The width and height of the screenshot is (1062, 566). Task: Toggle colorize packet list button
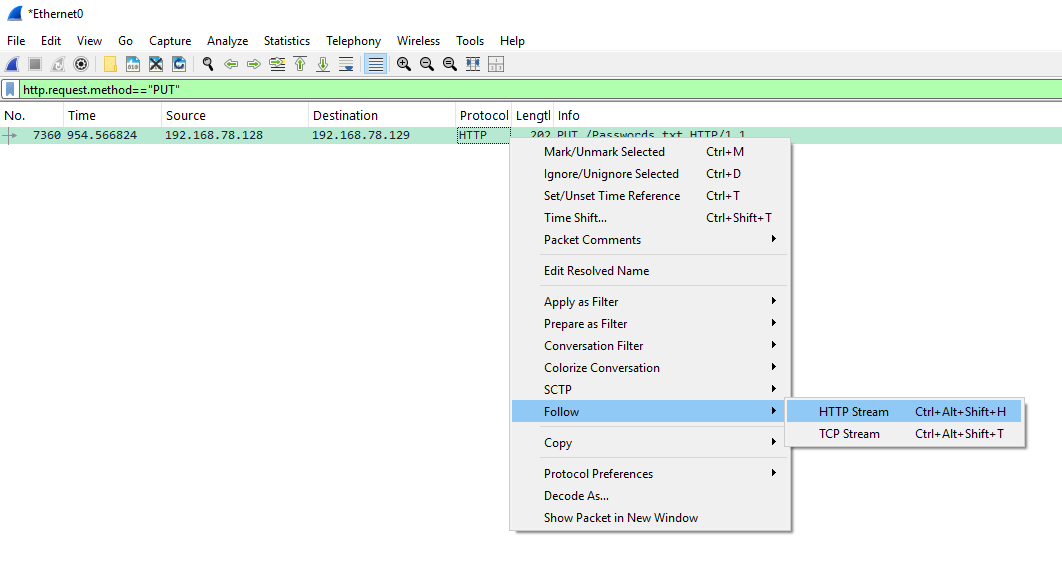click(376, 64)
